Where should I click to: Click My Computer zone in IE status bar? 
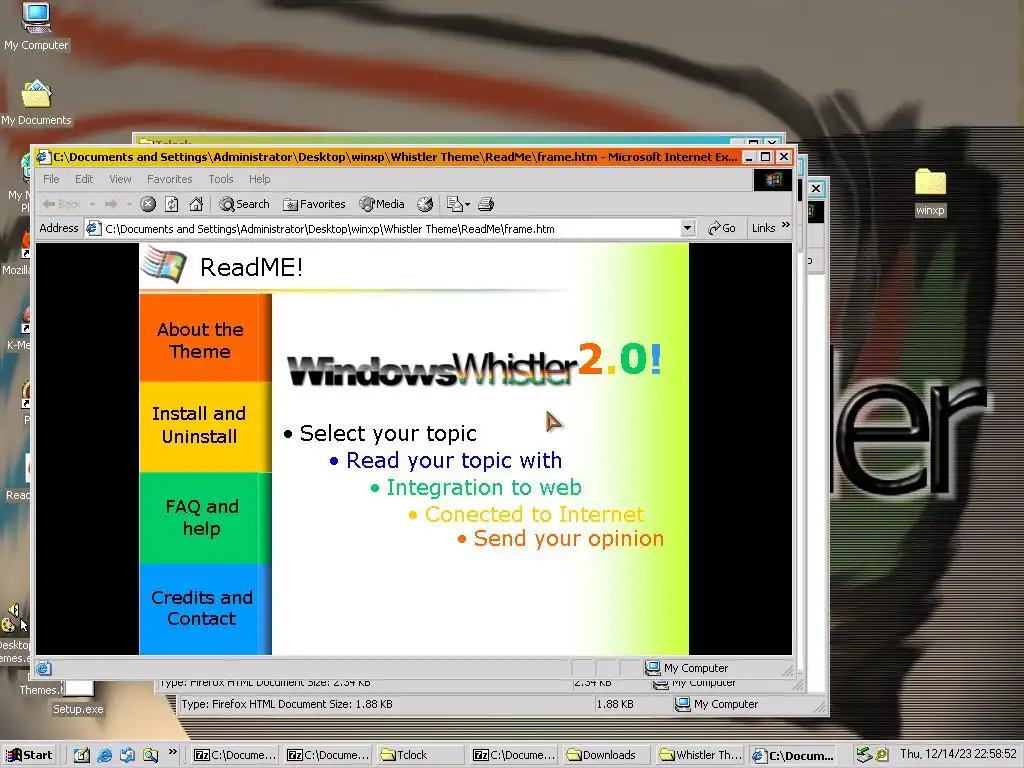pos(687,668)
